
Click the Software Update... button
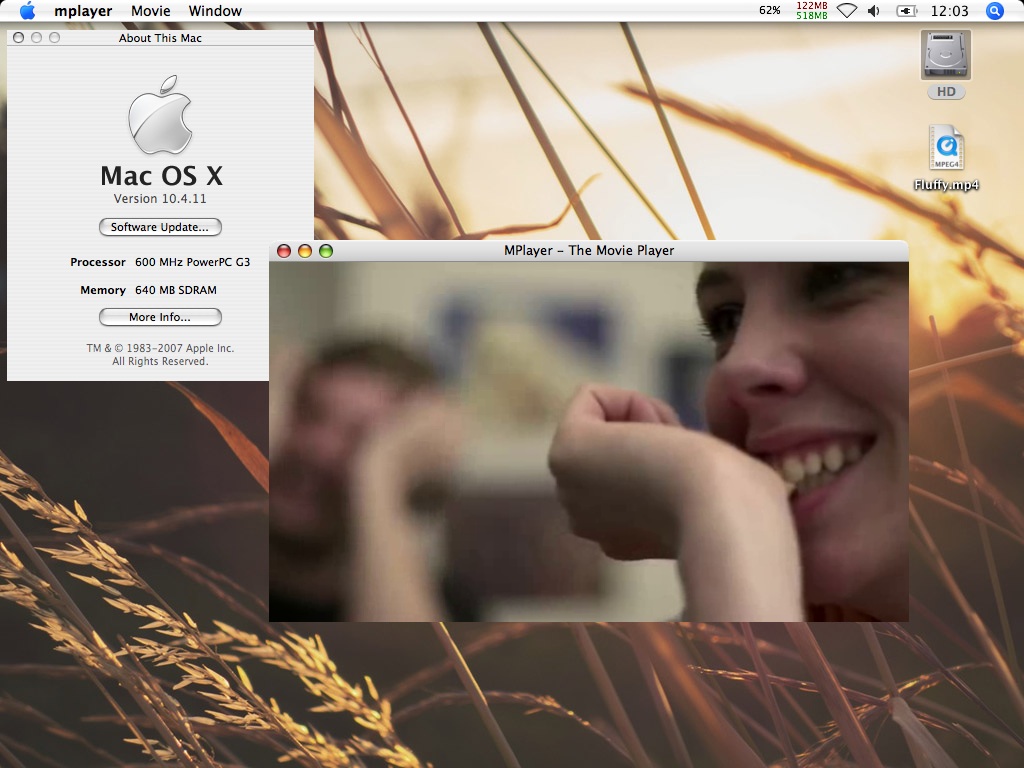160,227
